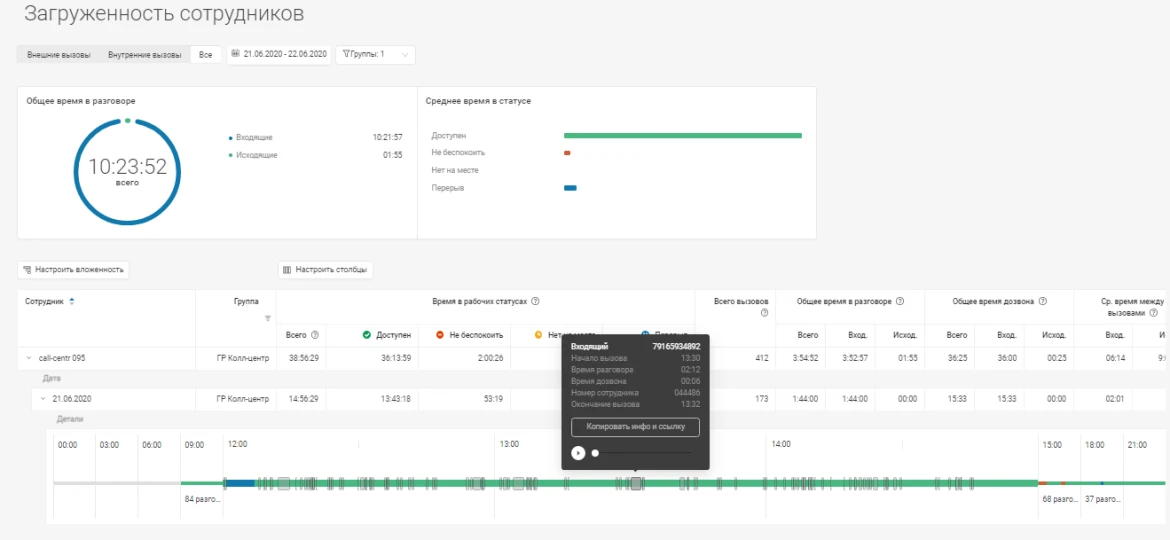Viewport: 1170px width, 540px height.
Task: Click help icon next to "Всего" status column
Action: tap(315, 335)
